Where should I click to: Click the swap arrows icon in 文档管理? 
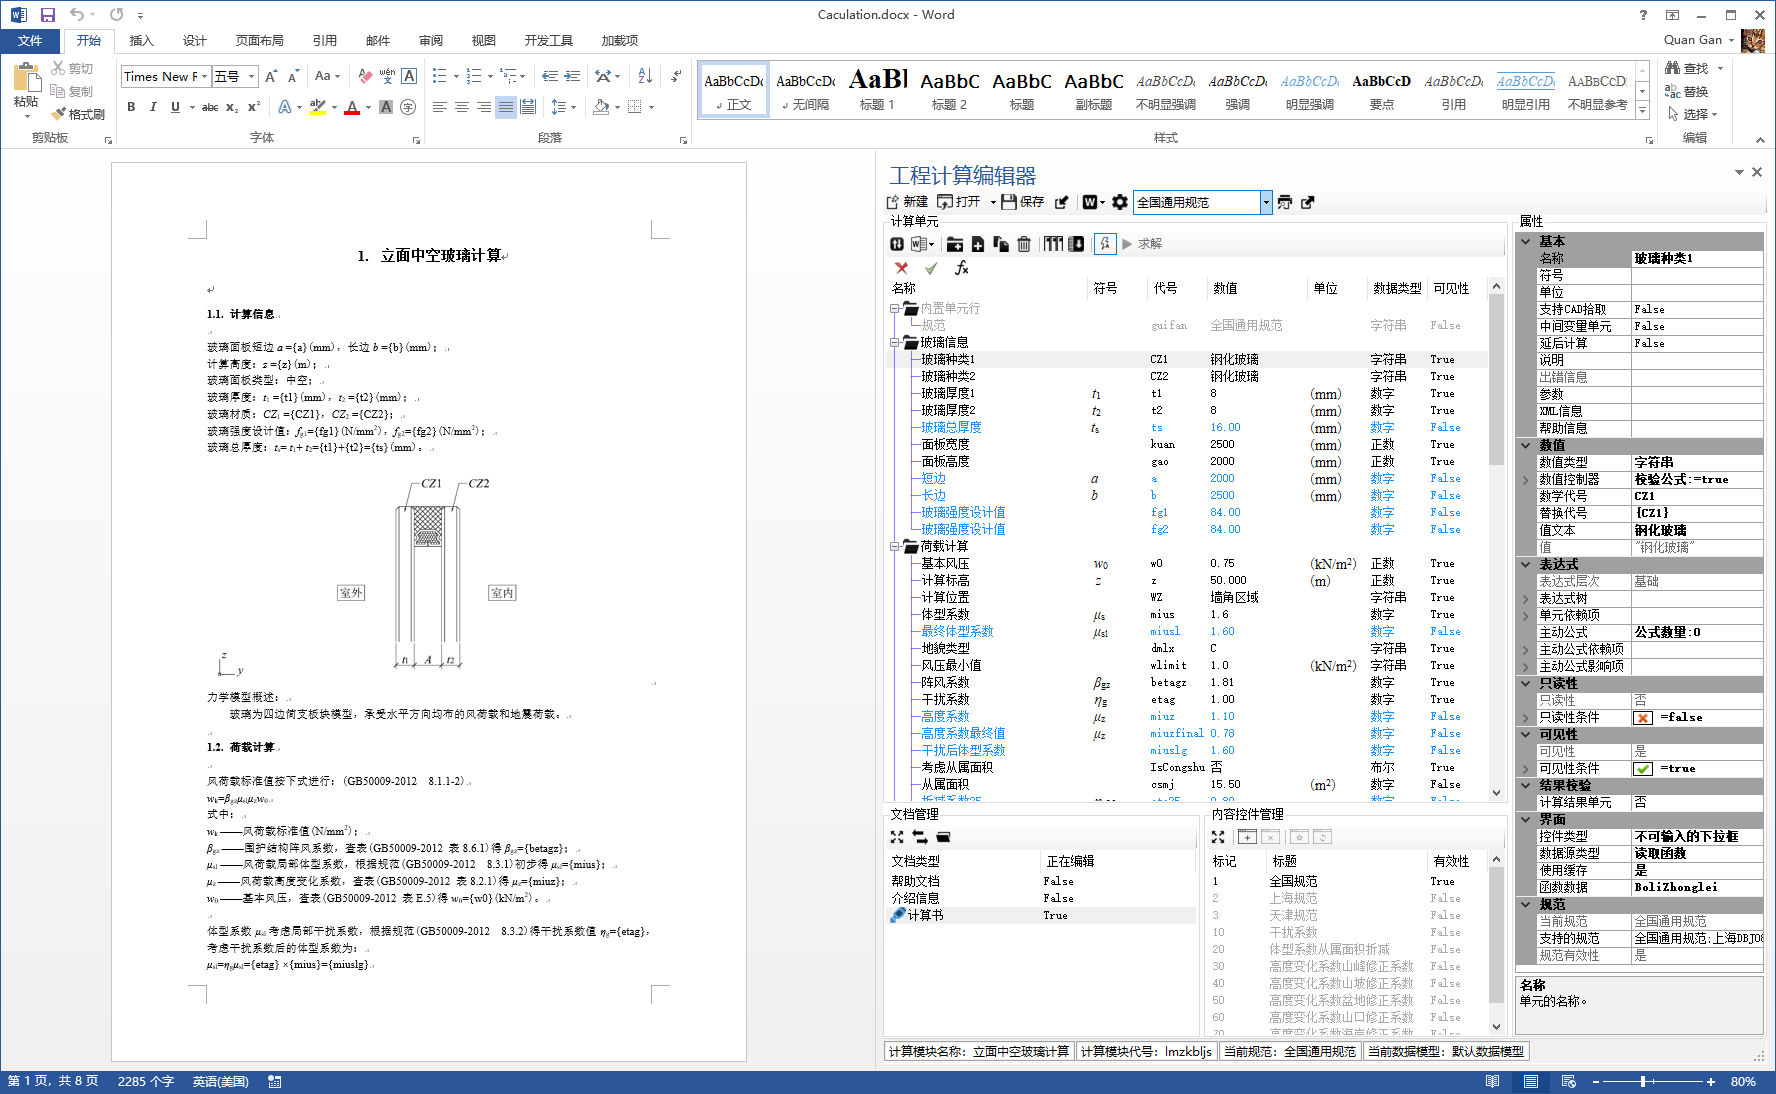(x=920, y=837)
